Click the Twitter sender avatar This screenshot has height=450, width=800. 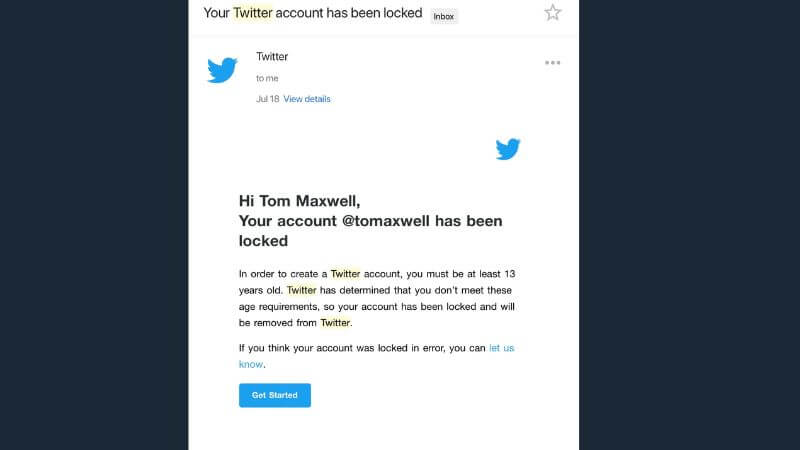[x=222, y=70]
